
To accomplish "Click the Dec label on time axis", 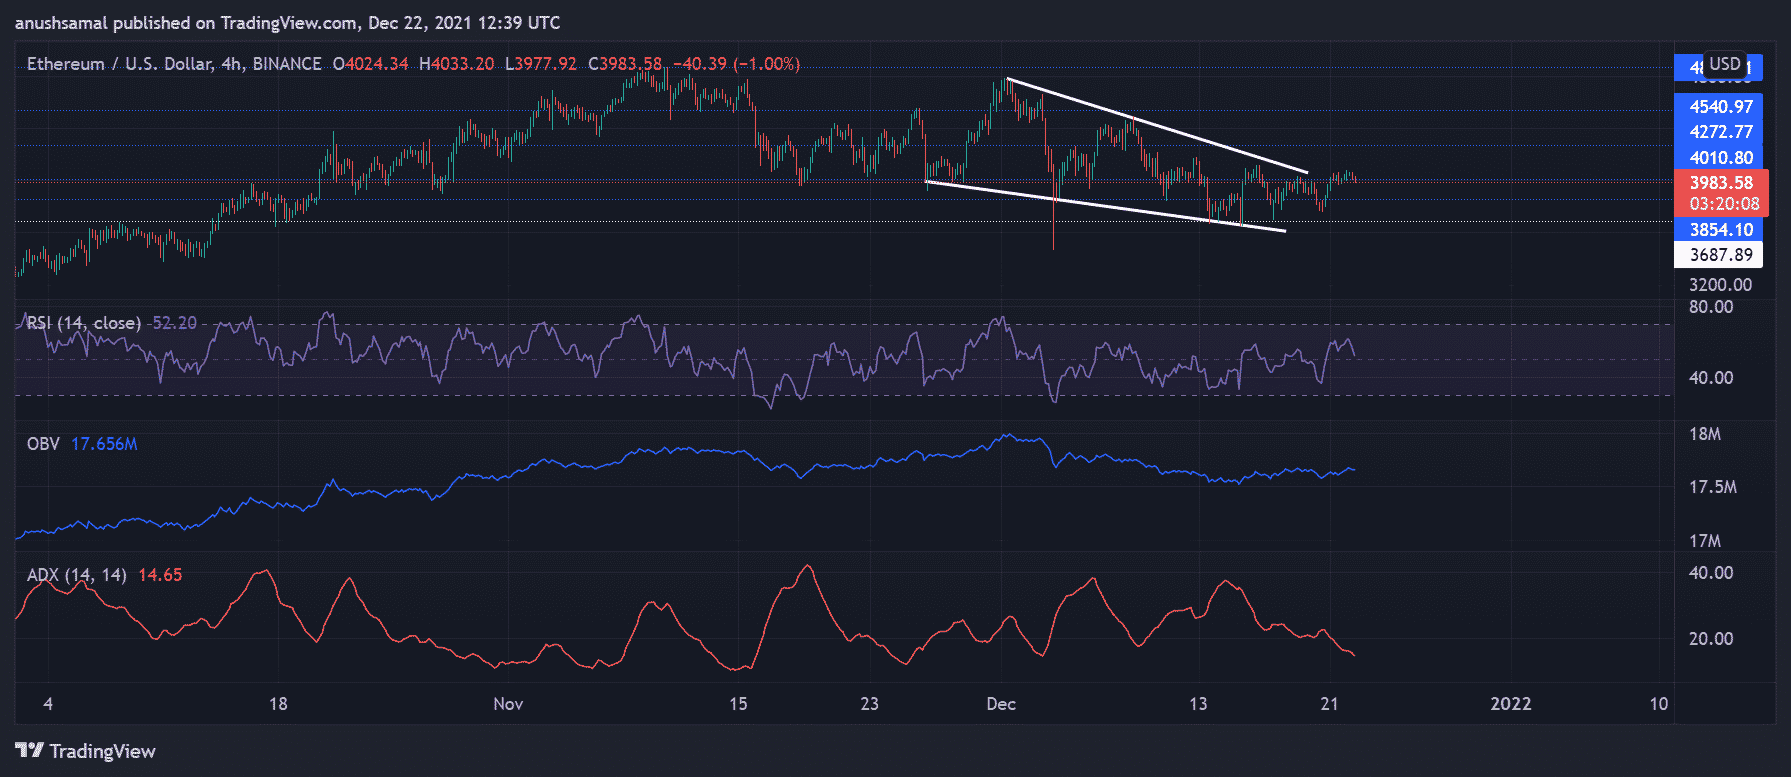I will point(1001,704).
